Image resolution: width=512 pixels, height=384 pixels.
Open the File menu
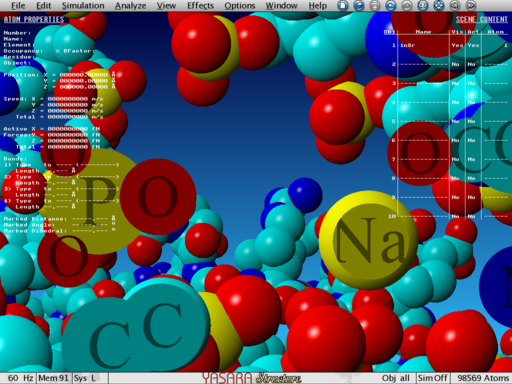pos(18,6)
